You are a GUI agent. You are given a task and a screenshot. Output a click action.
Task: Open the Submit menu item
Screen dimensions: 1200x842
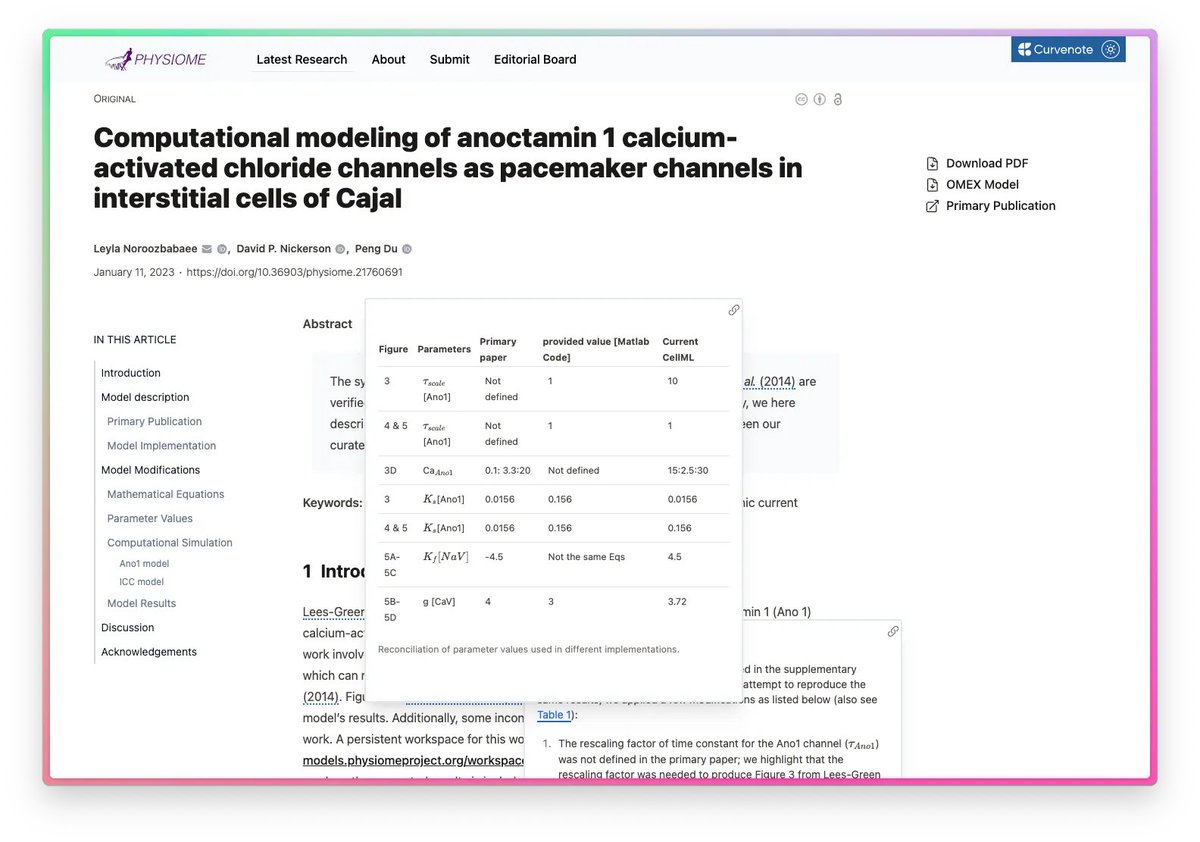[x=449, y=59]
